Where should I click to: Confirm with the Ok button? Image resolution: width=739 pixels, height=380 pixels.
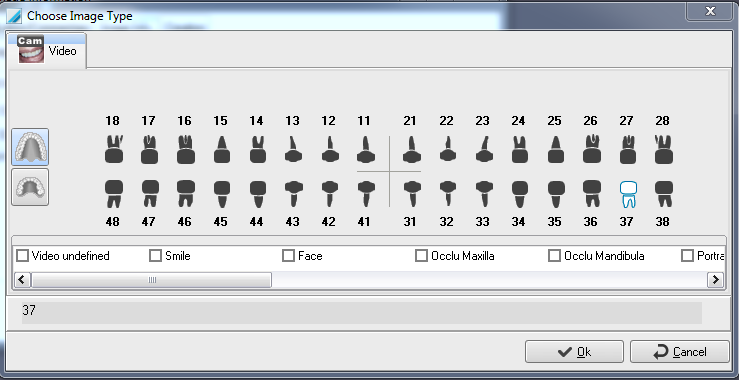point(574,352)
